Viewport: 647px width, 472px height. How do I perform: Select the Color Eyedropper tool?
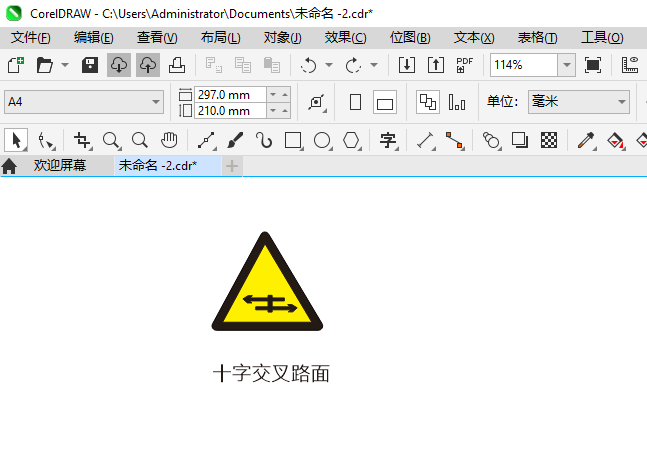click(586, 141)
